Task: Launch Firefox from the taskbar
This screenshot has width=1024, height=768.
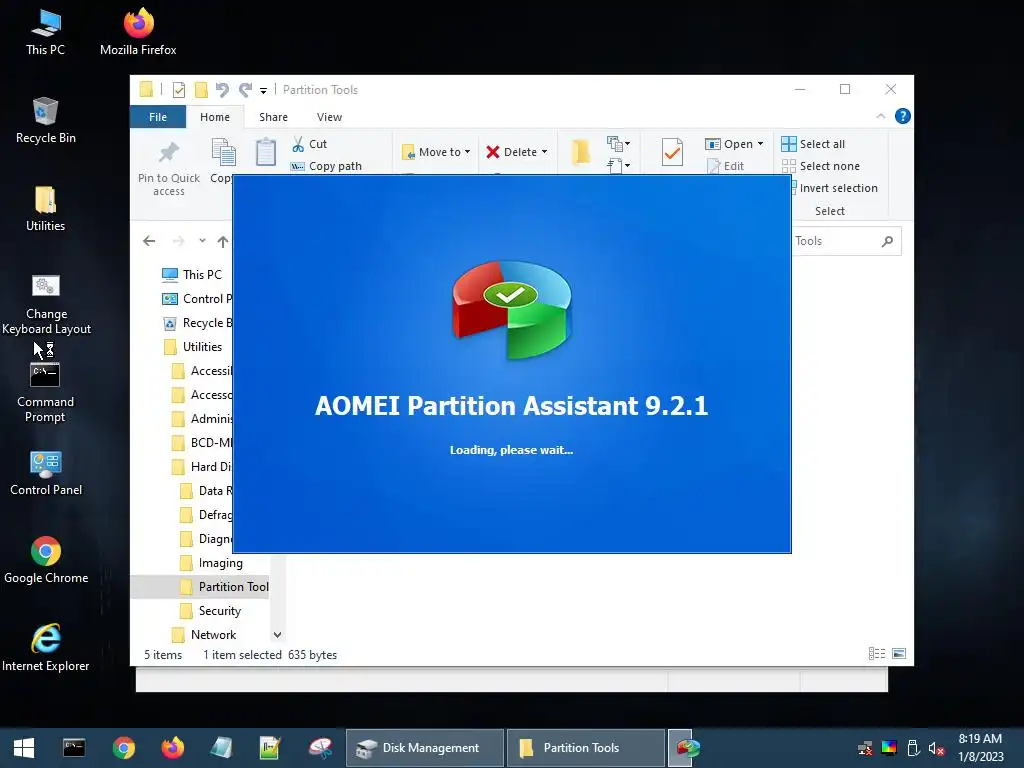Action: [x=172, y=748]
